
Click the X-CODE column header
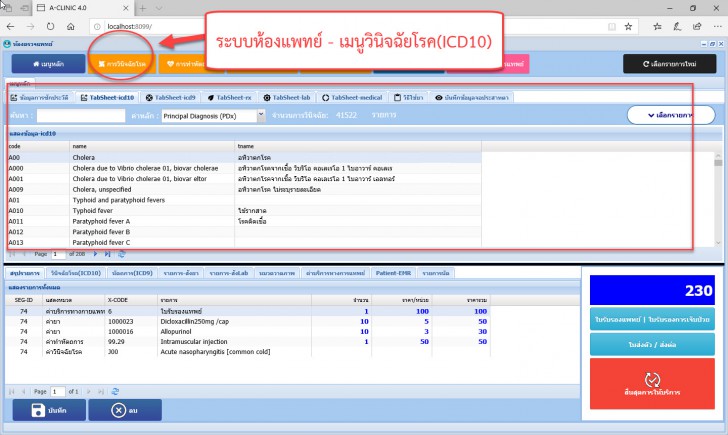coord(131,300)
